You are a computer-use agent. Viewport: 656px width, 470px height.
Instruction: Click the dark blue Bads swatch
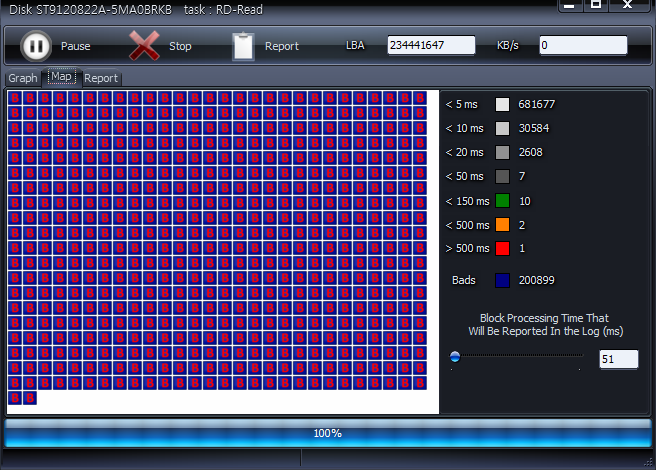tap(503, 280)
